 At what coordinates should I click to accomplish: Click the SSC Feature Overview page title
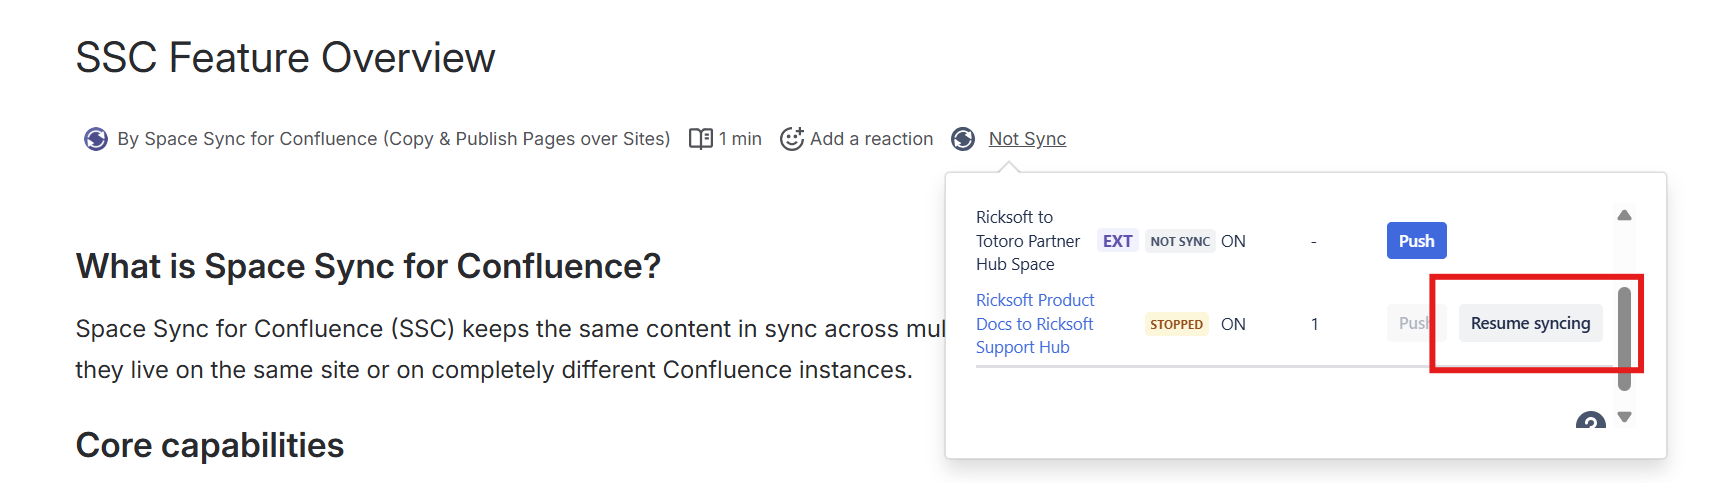[285, 58]
